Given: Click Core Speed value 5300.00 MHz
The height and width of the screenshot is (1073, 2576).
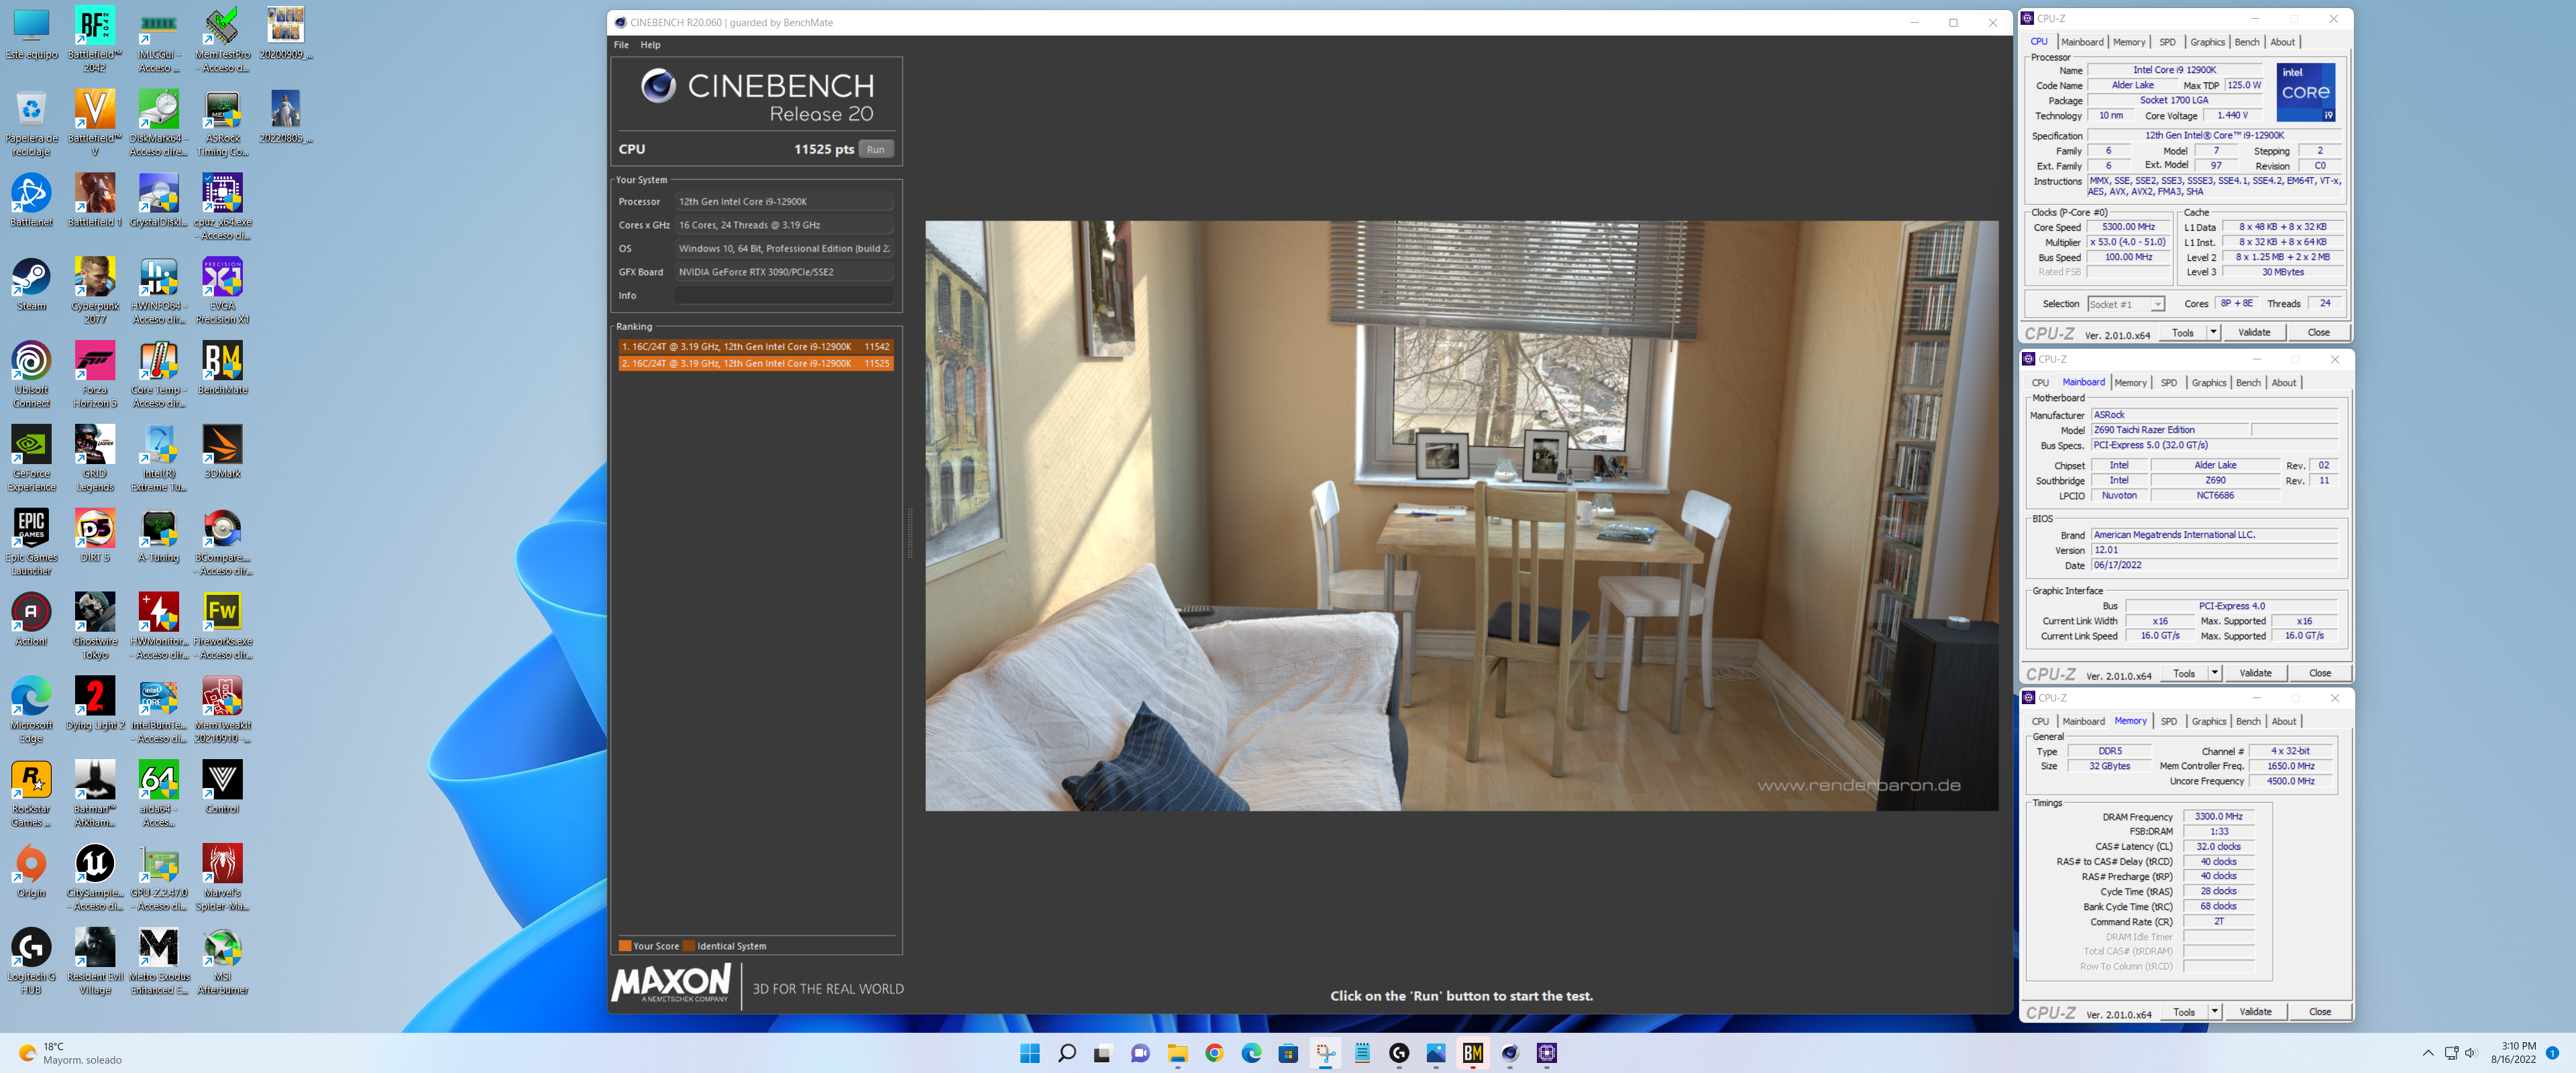Looking at the screenshot, I should coord(2128,227).
